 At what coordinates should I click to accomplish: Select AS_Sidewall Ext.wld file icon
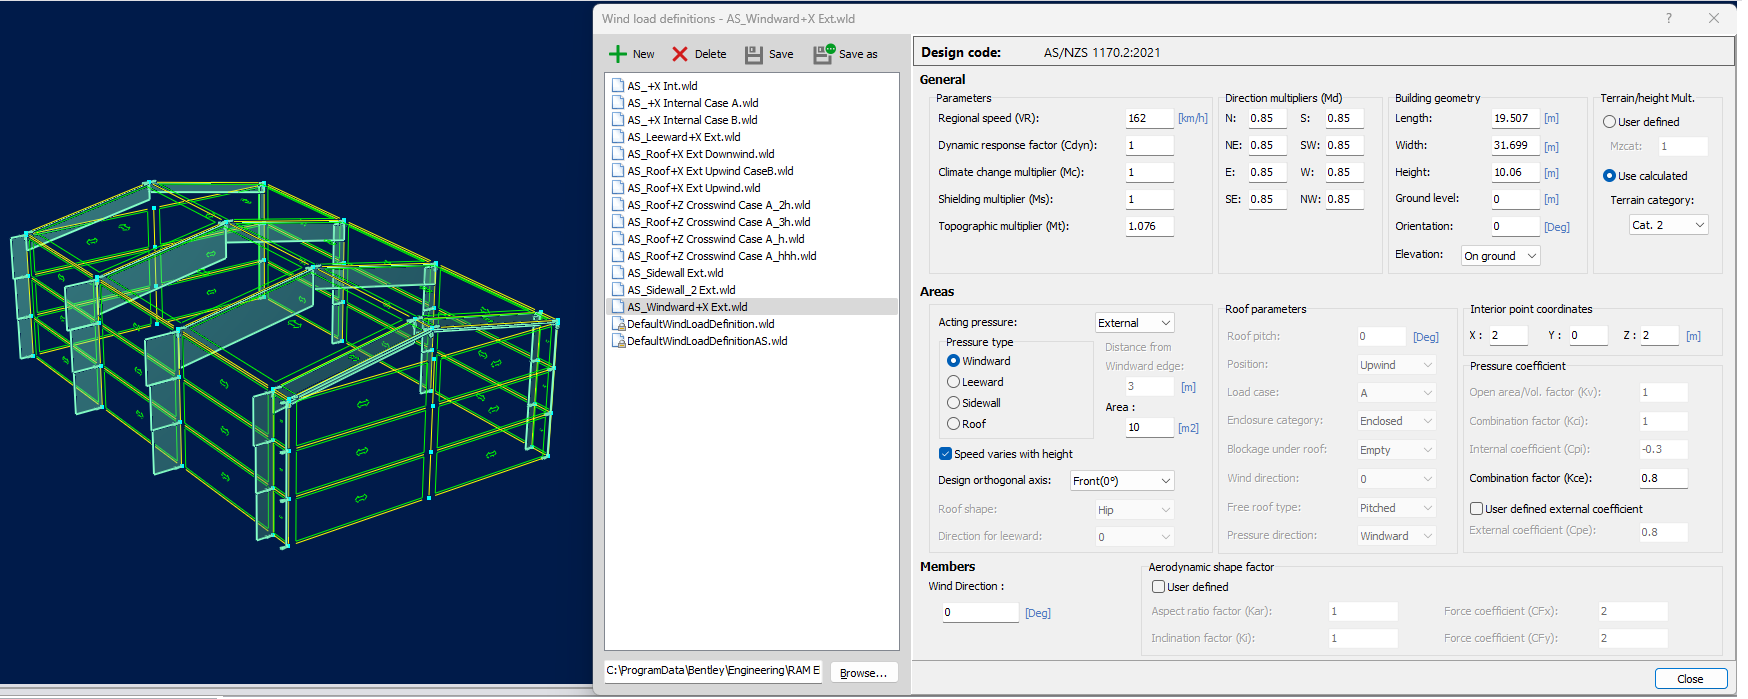[619, 273]
